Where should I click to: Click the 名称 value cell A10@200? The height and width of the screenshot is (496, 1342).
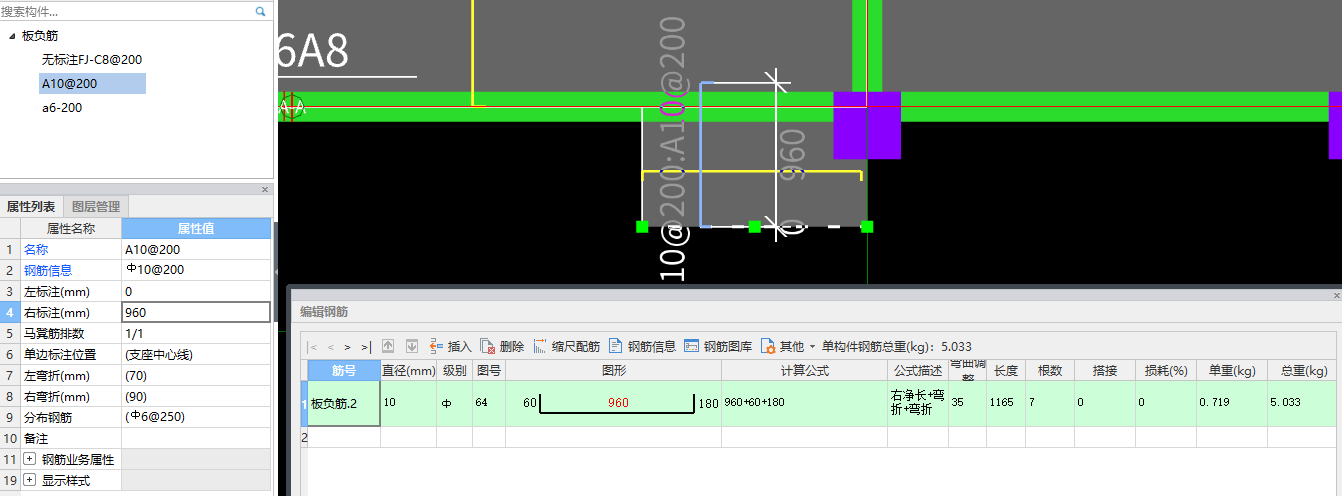(x=196, y=249)
